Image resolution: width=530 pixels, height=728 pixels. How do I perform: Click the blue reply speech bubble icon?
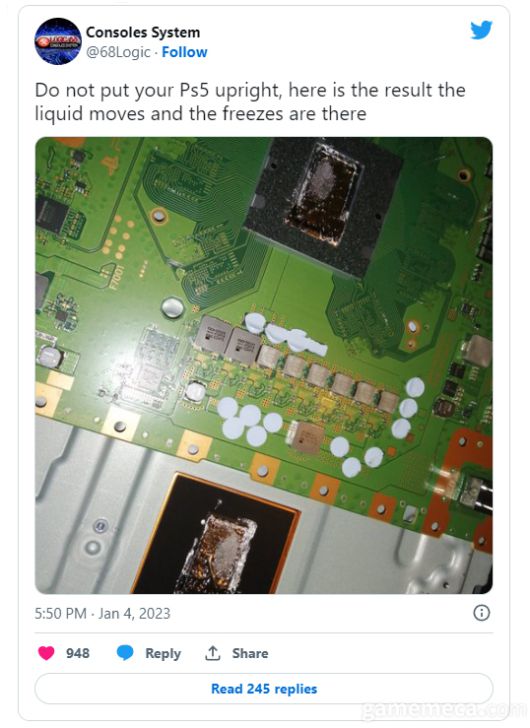[125, 653]
